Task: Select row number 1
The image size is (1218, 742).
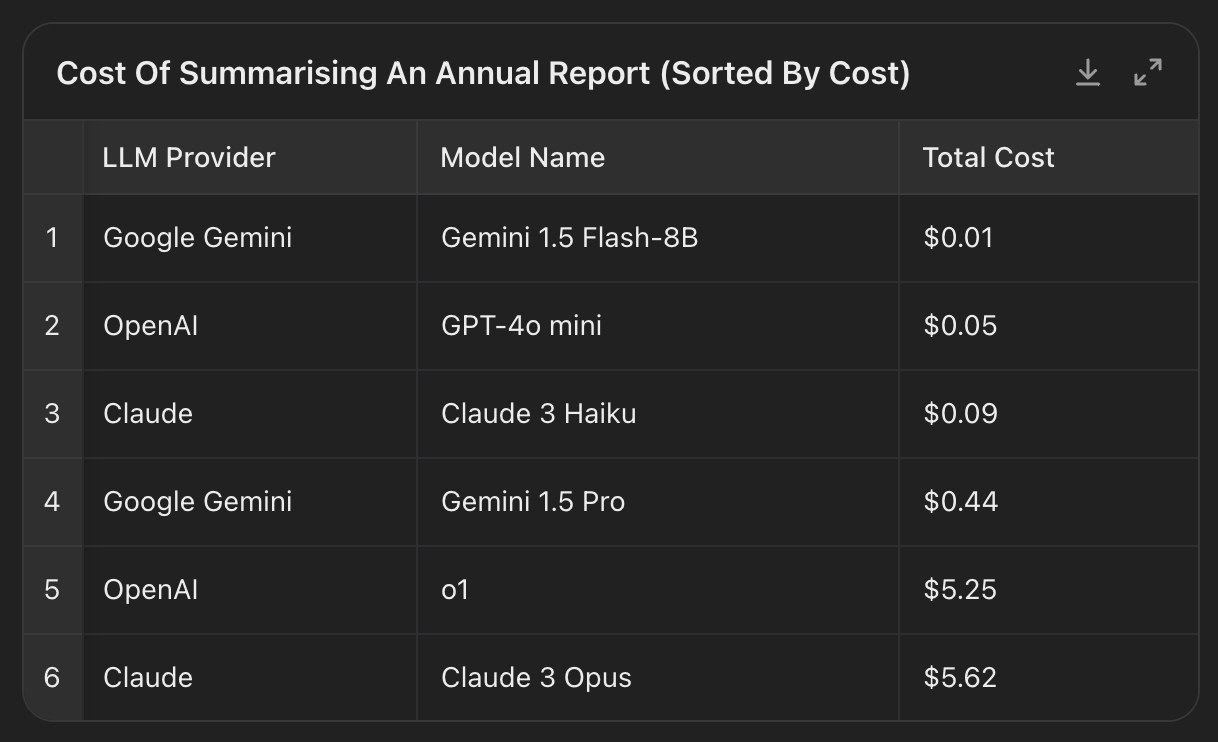Action: click(x=52, y=238)
